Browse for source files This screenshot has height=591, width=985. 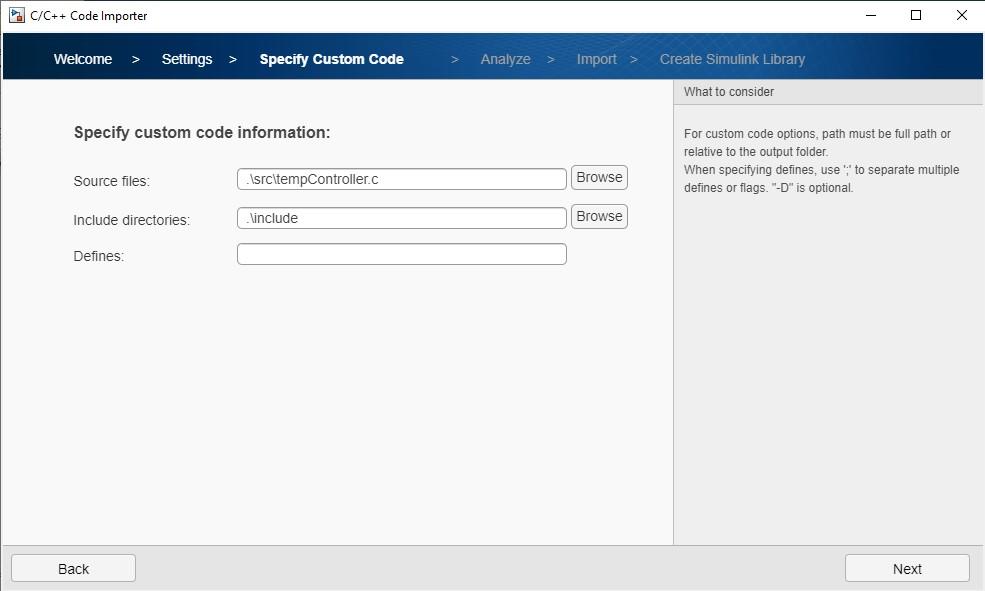tap(599, 178)
